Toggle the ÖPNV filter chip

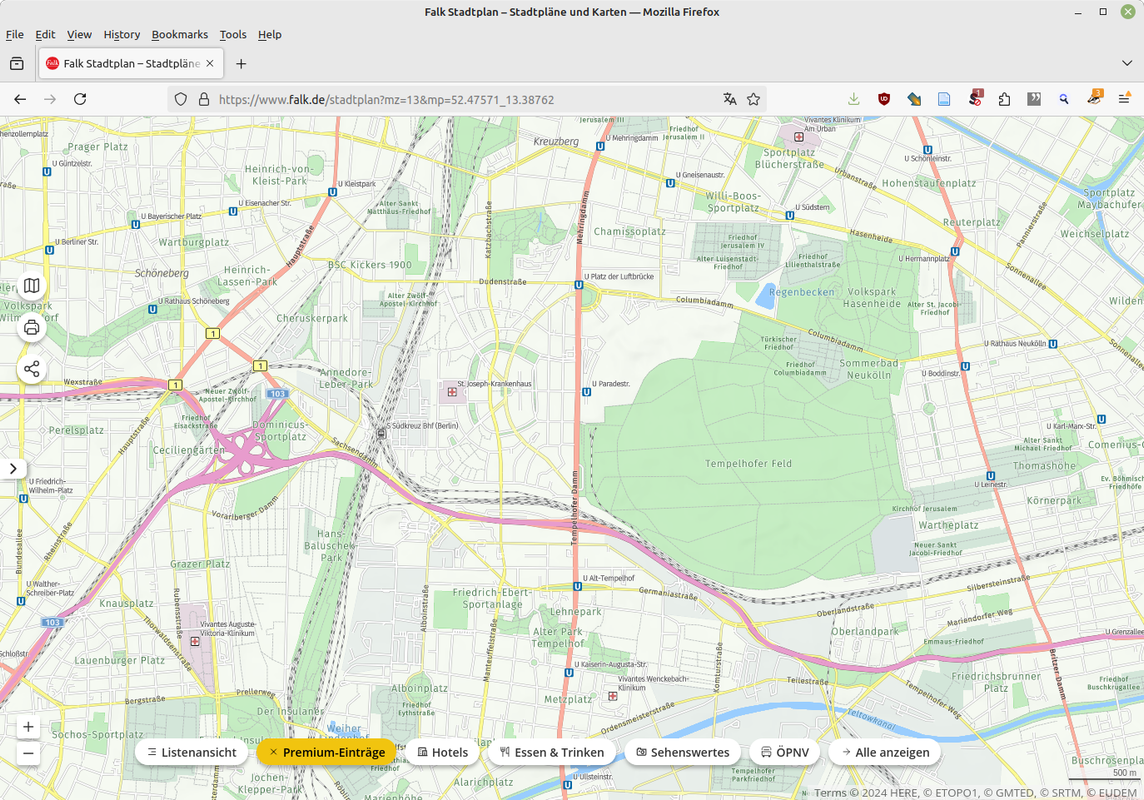784,752
